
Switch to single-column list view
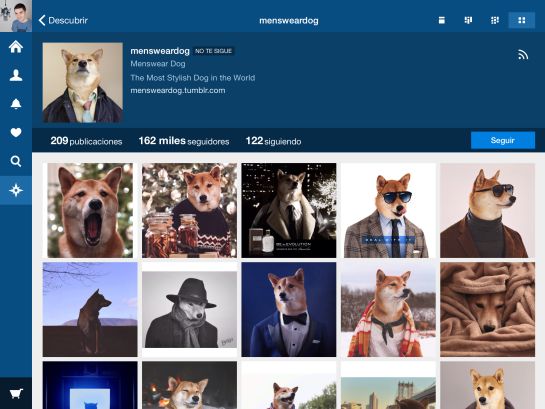(441, 20)
